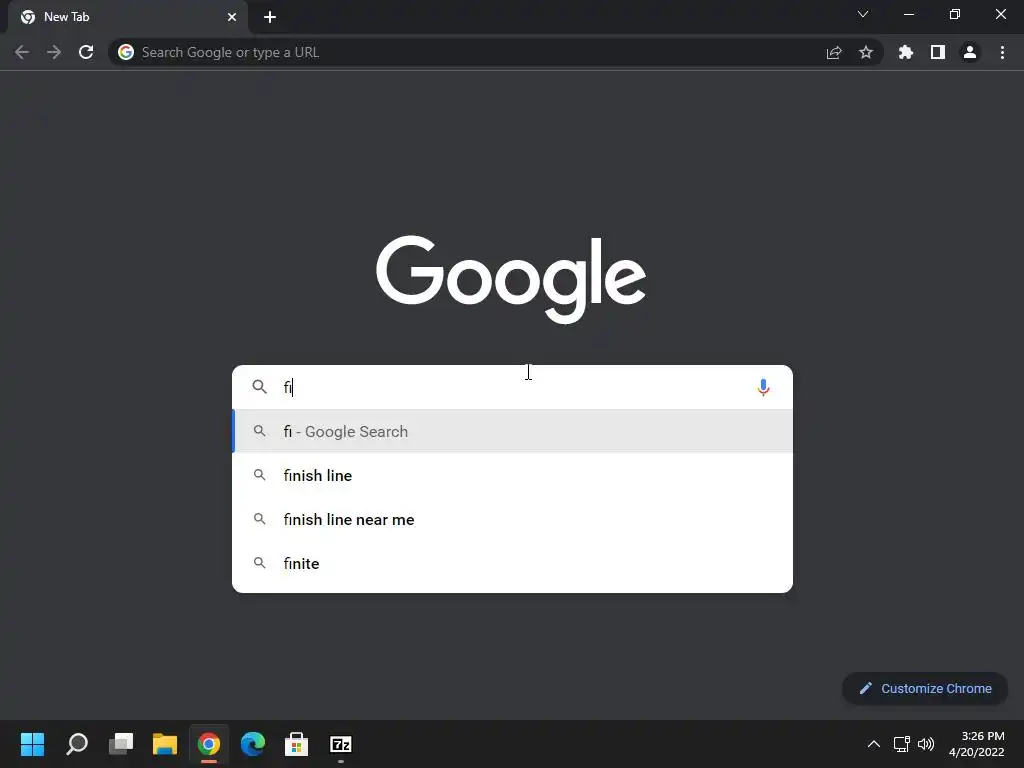Share this page icon in address bar
The image size is (1024, 768).
click(834, 52)
